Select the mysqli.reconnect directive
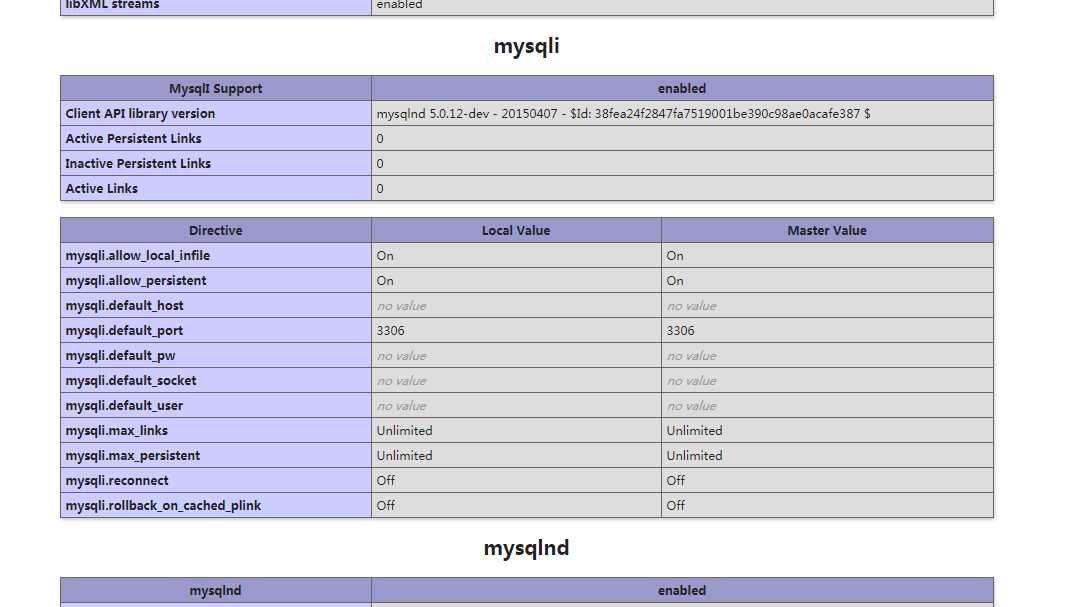This screenshot has width=1091, height=607. click(117, 481)
